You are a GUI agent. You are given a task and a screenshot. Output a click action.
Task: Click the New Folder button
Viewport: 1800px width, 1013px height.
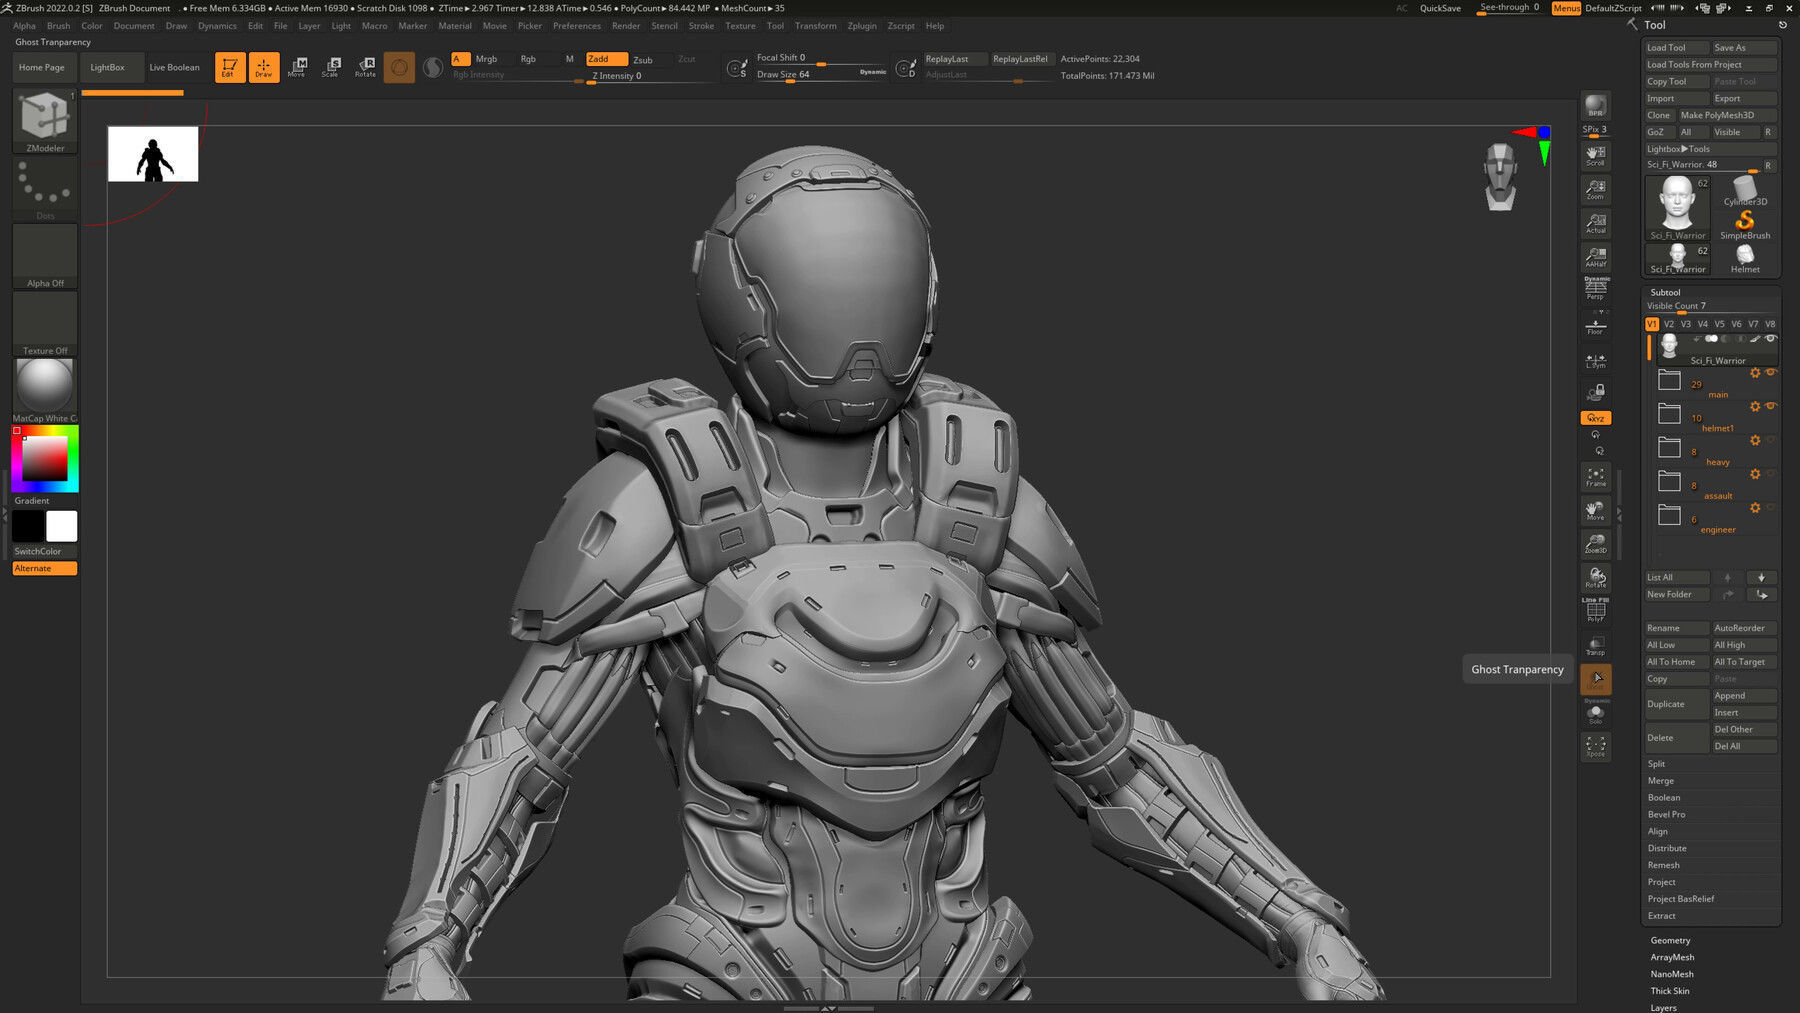click(x=1677, y=595)
